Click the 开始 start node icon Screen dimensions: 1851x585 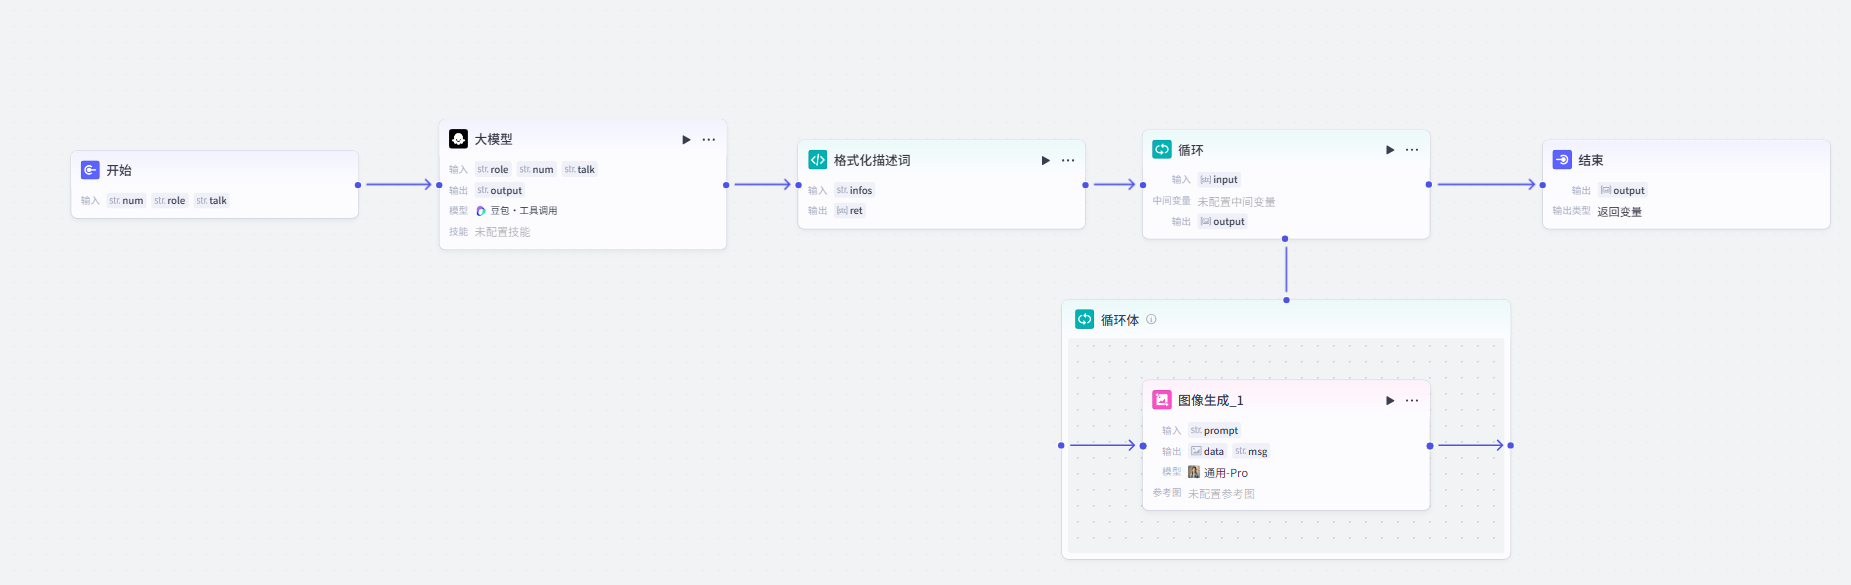pos(90,170)
